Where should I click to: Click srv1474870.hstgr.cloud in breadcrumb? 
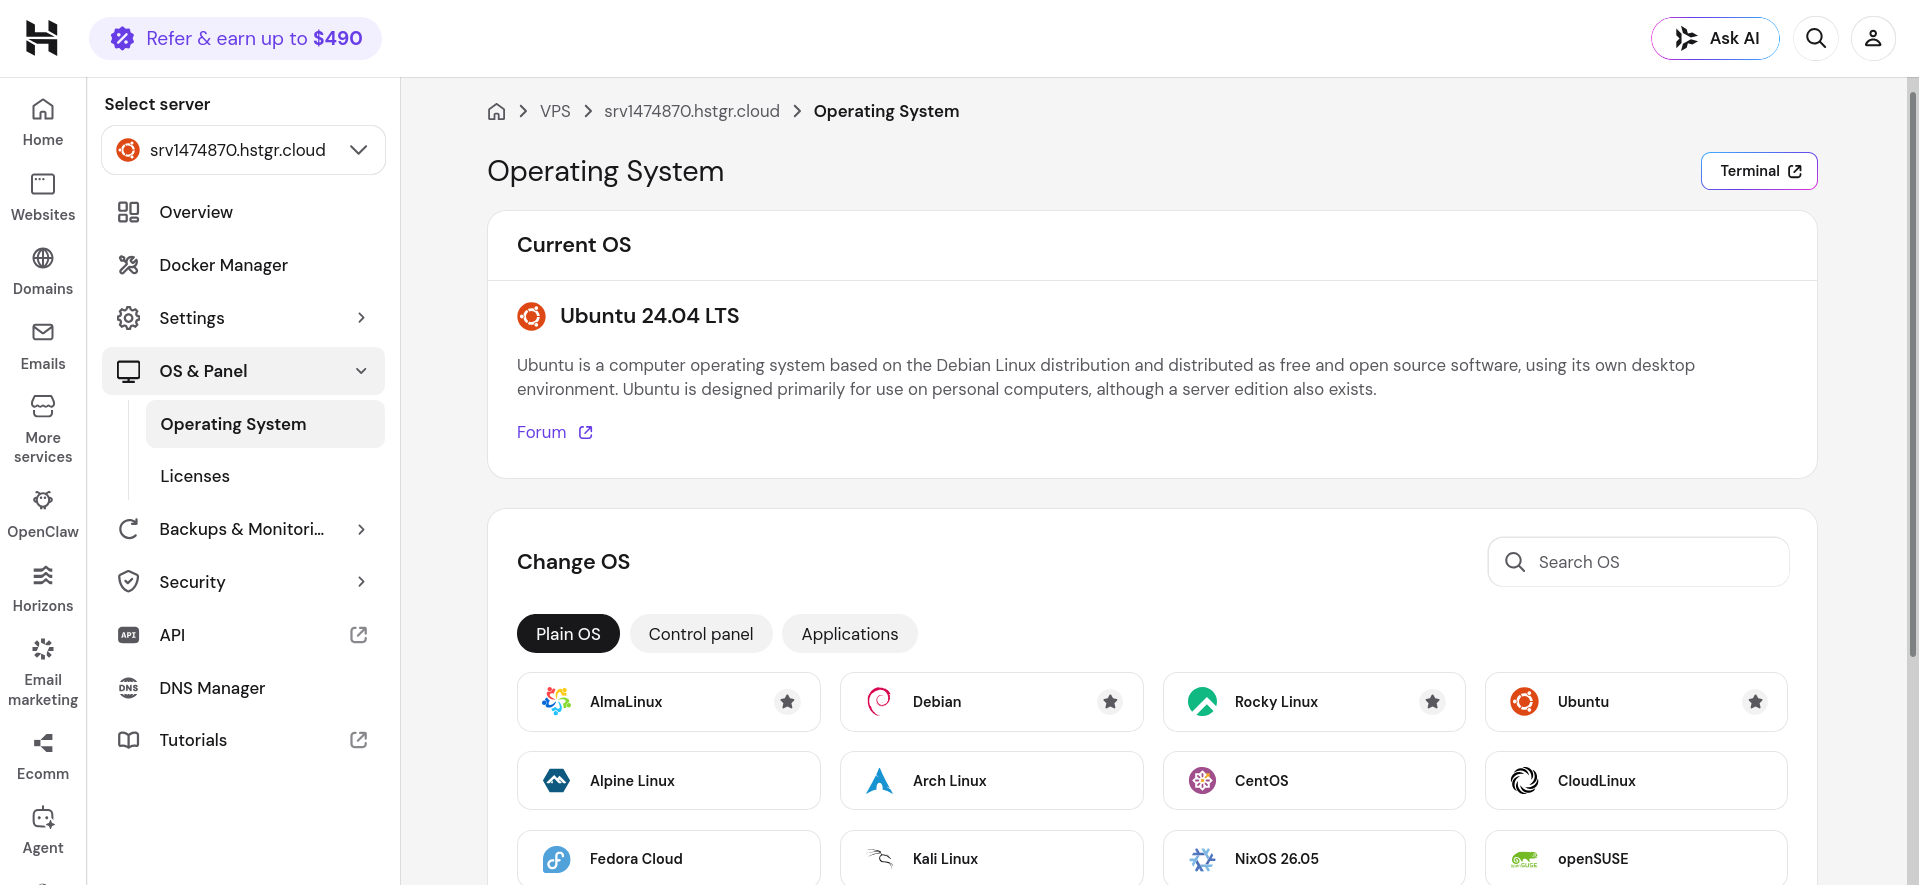pyautogui.click(x=692, y=111)
